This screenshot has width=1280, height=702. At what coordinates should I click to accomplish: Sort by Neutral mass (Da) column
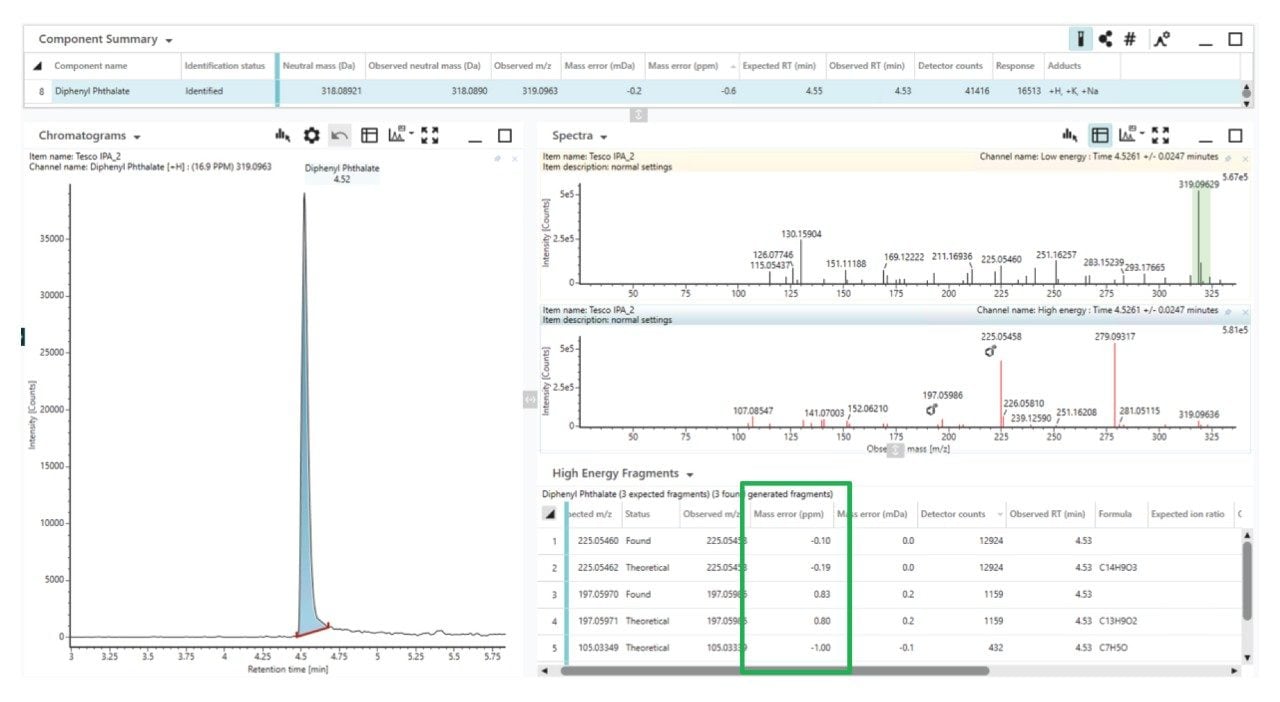coord(319,66)
